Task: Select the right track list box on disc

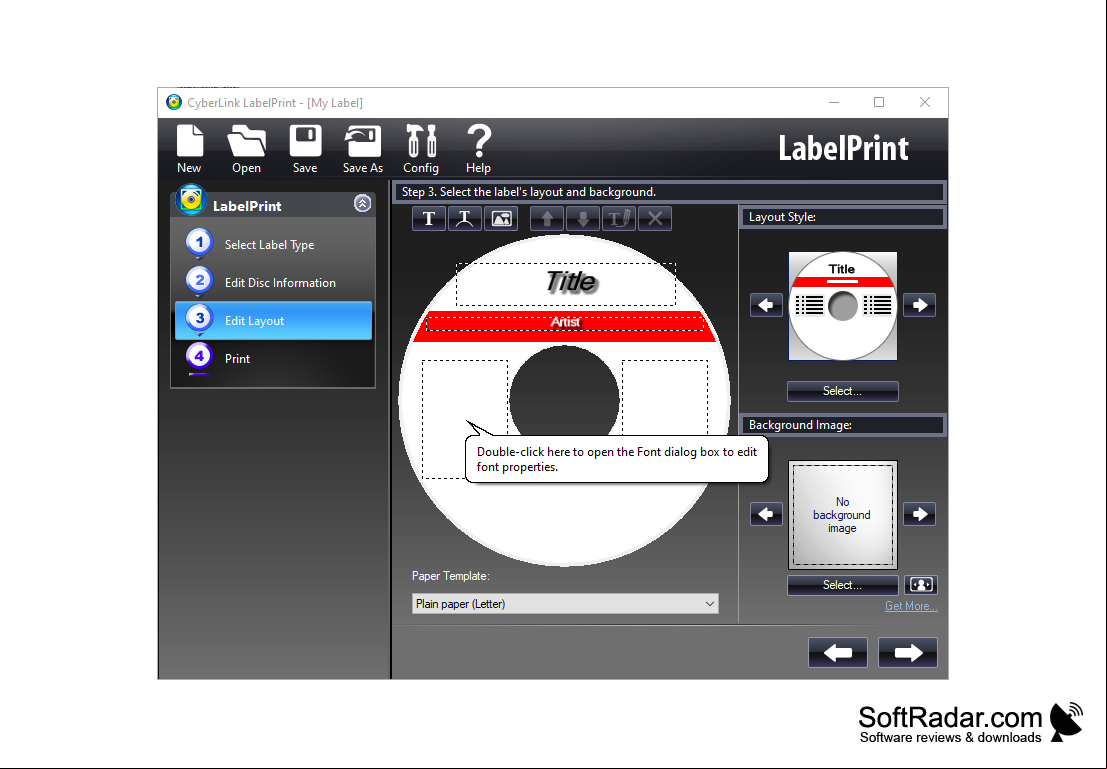Action: 665,397
